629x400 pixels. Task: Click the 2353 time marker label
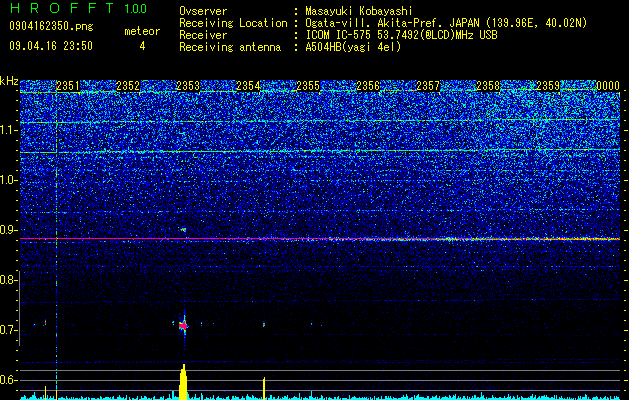[x=188, y=86]
